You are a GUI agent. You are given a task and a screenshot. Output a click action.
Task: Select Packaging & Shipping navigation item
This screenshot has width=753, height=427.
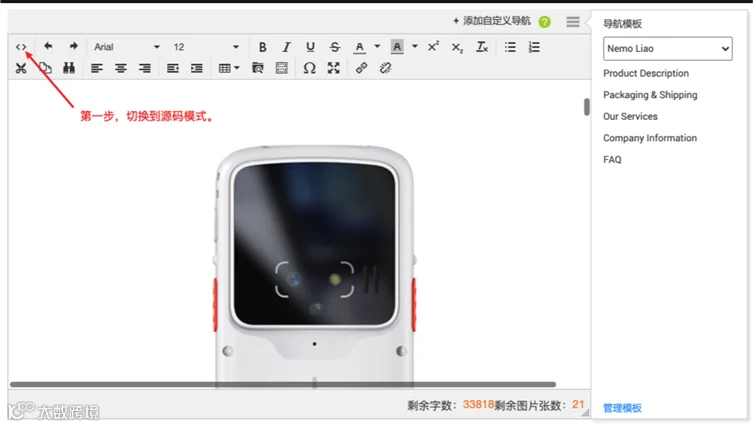(x=650, y=95)
